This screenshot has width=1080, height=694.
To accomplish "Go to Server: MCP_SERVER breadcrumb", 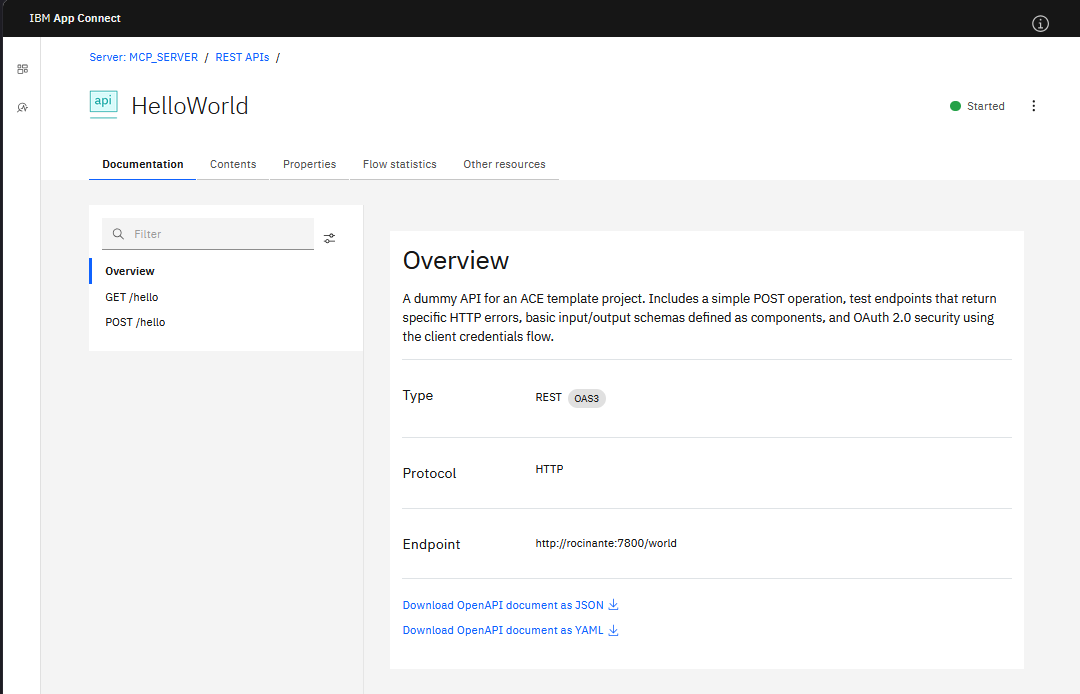I will (143, 57).
